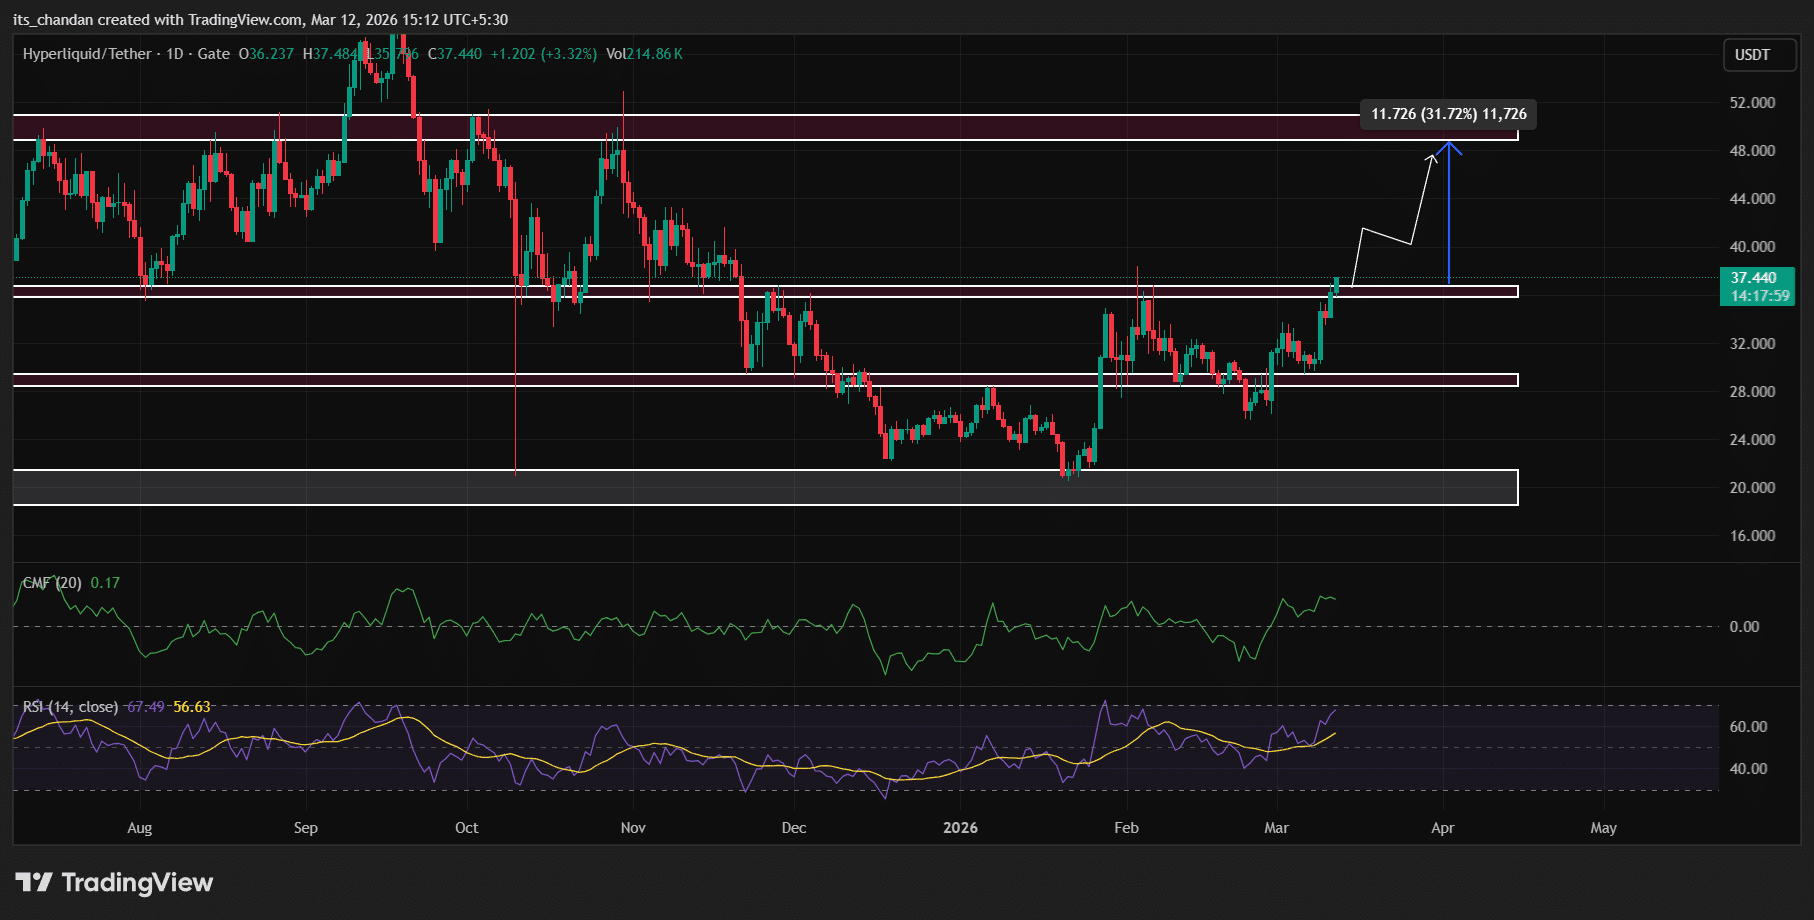Select the RSI (14, close) indicator label
The image size is (1814, 920).
(70, 707)
